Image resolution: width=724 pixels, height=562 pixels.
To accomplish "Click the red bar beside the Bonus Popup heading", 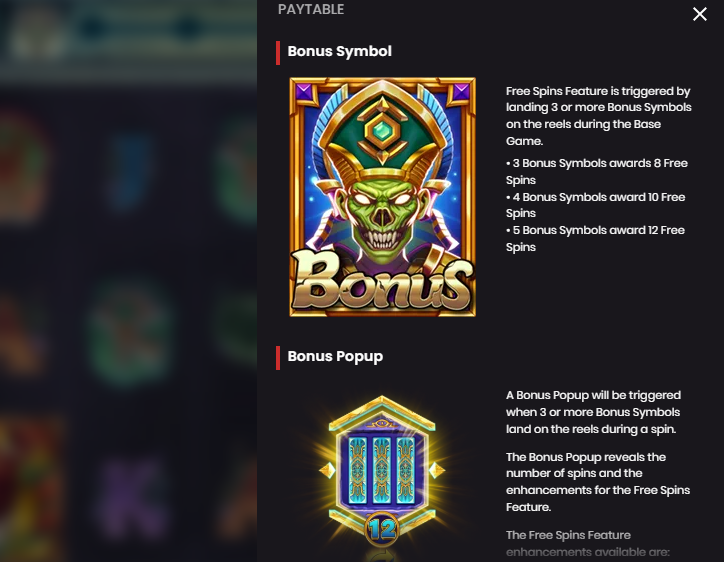I will click(x=278, y=357).
